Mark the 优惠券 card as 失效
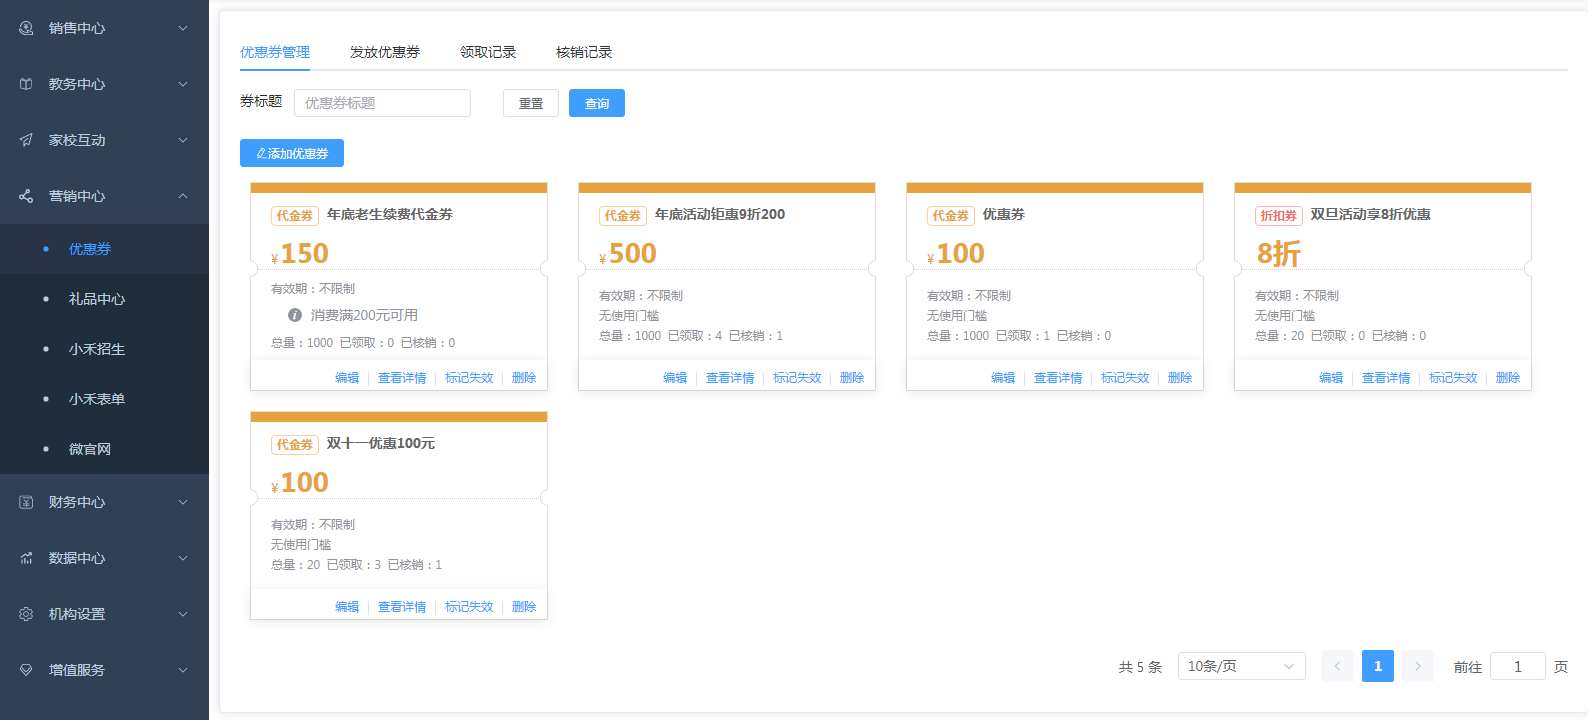Viewport: 1588px width, 720px height. 1125,378
